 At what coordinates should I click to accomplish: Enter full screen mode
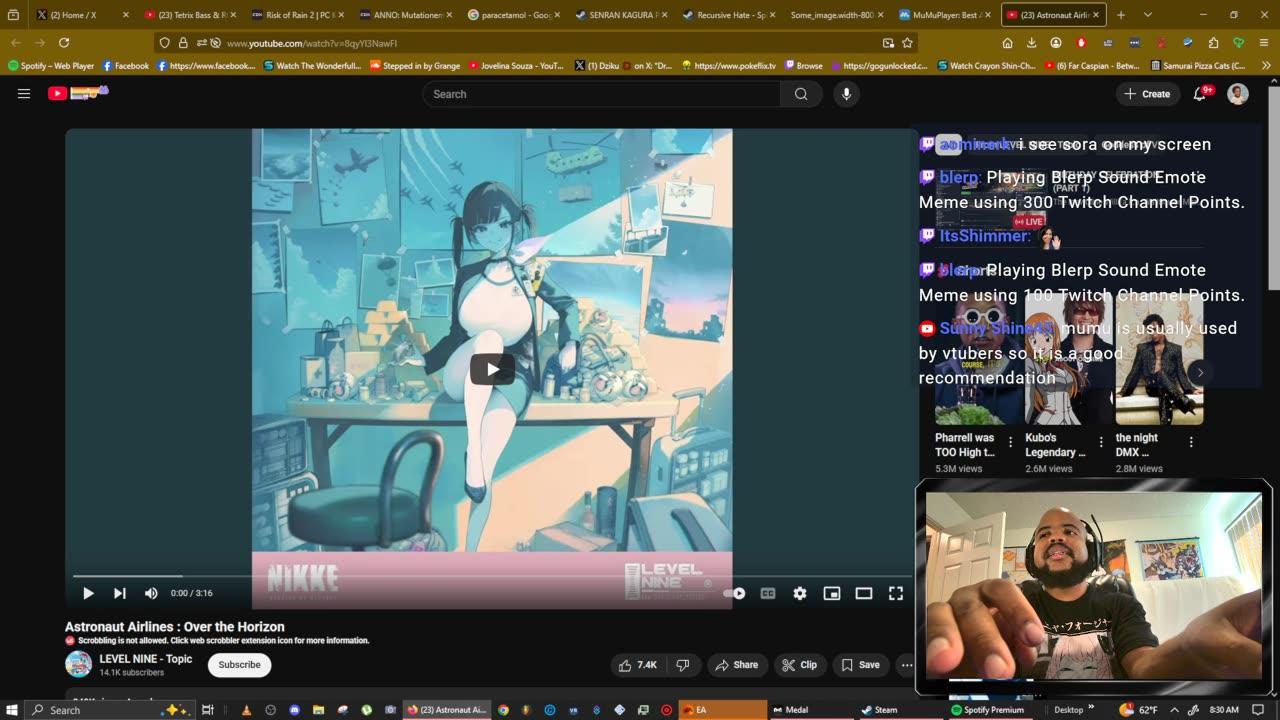tap(896, 593)
